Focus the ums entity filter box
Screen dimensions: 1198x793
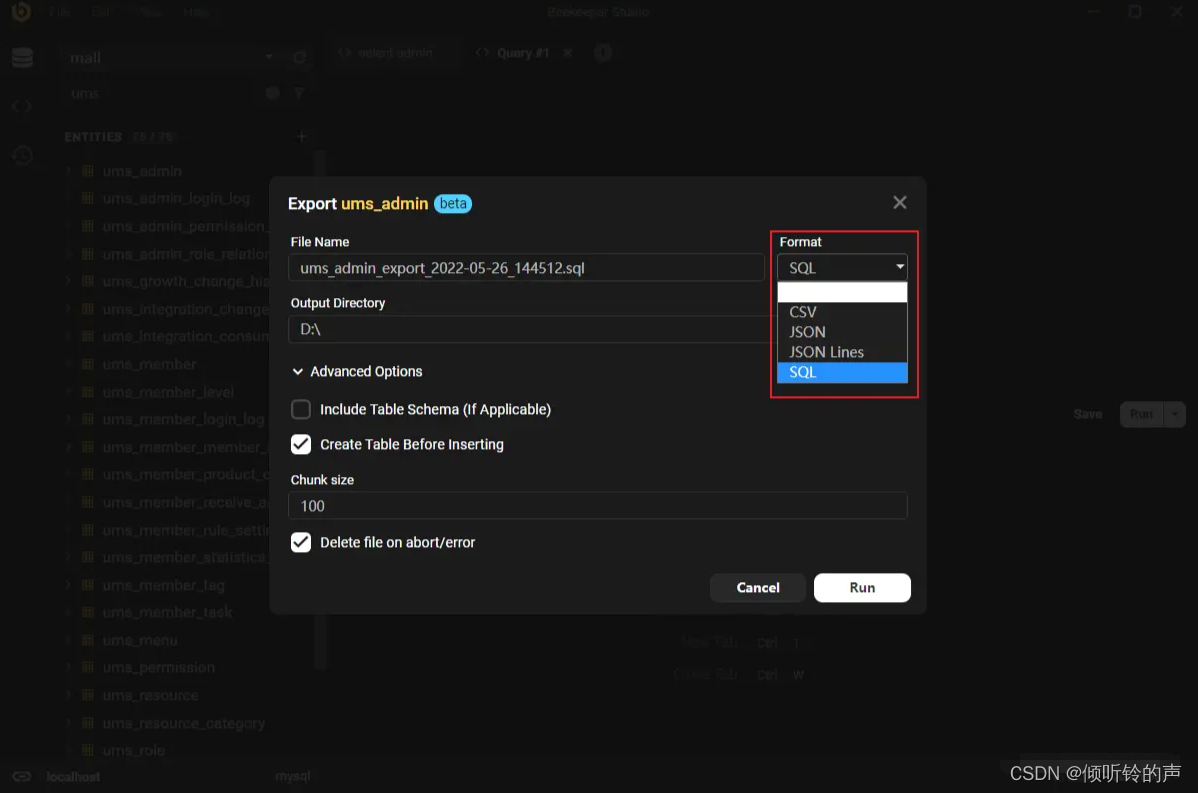coord(164,93)
